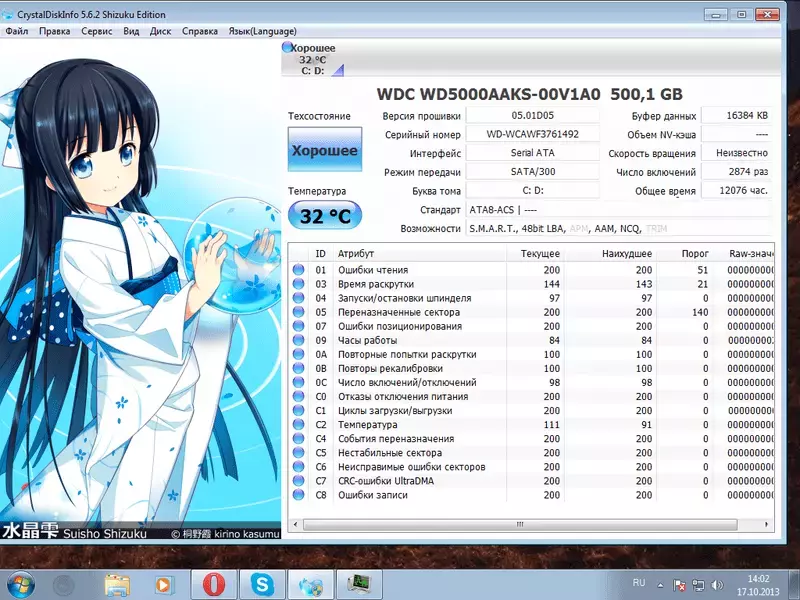
Task: Open the media player taskbar icon
Action: tap(165, 585)
